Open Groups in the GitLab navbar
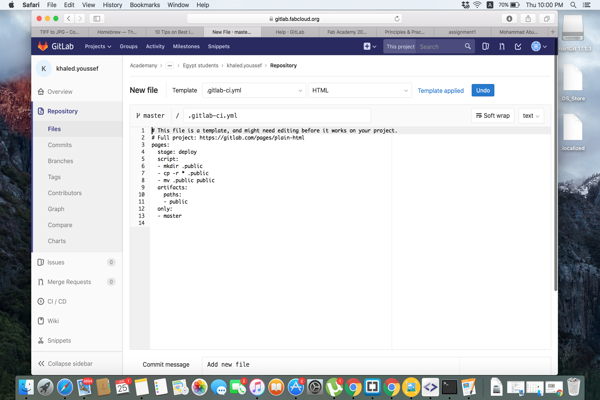 point(128,46)
